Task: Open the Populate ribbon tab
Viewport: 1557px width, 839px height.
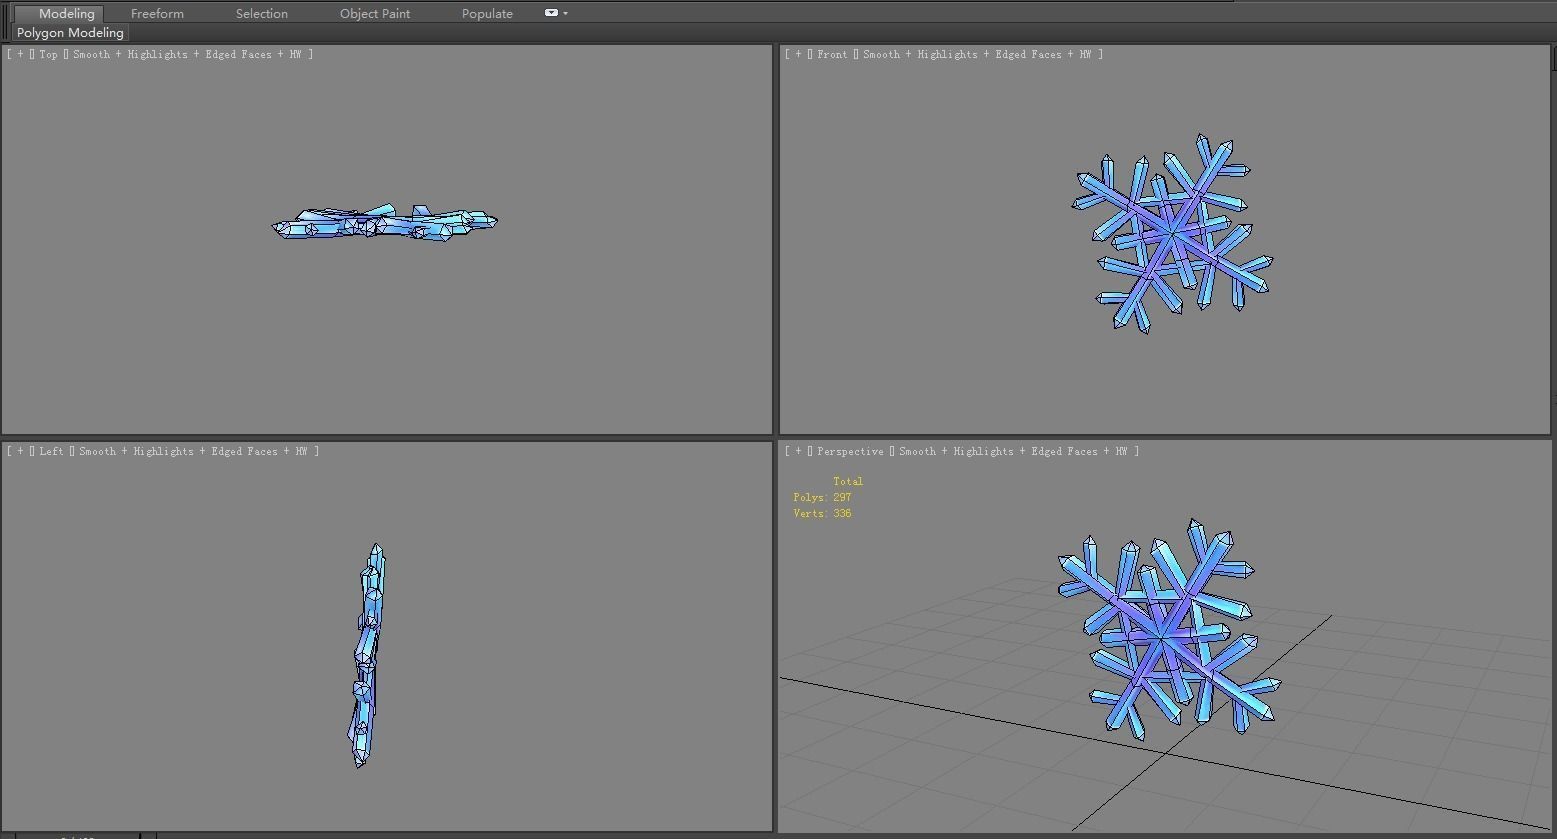Action: coord(487,13)
